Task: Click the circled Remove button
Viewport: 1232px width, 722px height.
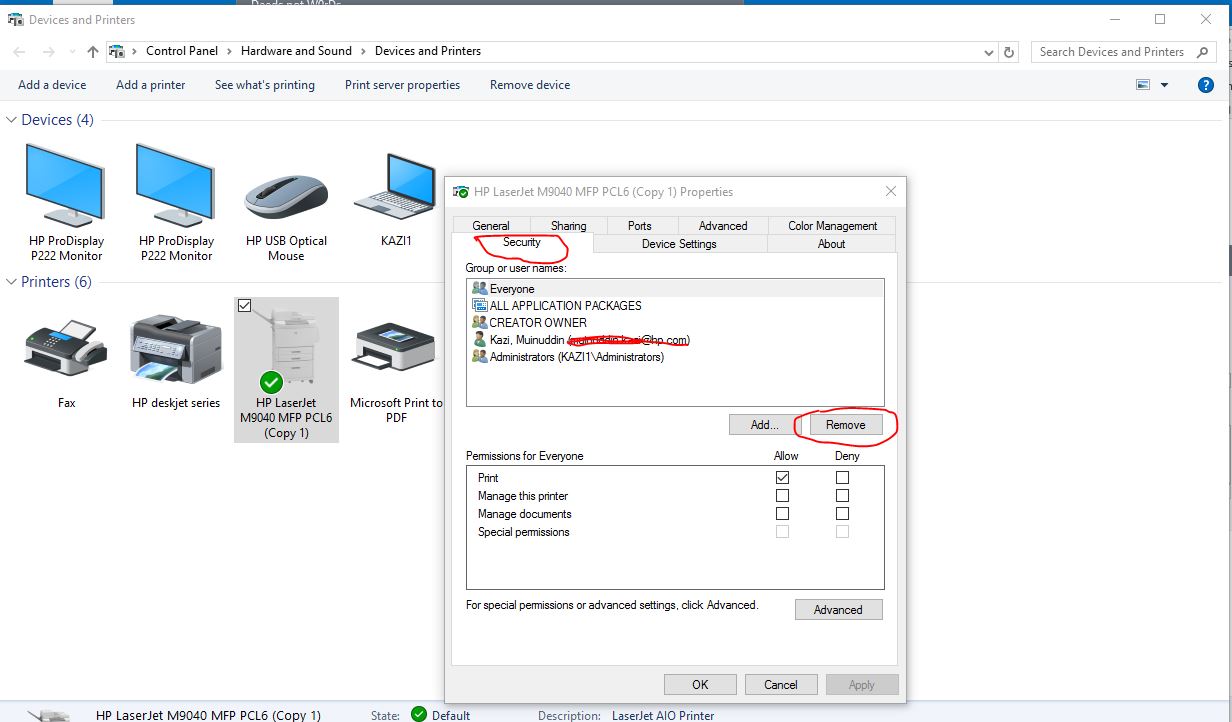Action: [846, 424]
